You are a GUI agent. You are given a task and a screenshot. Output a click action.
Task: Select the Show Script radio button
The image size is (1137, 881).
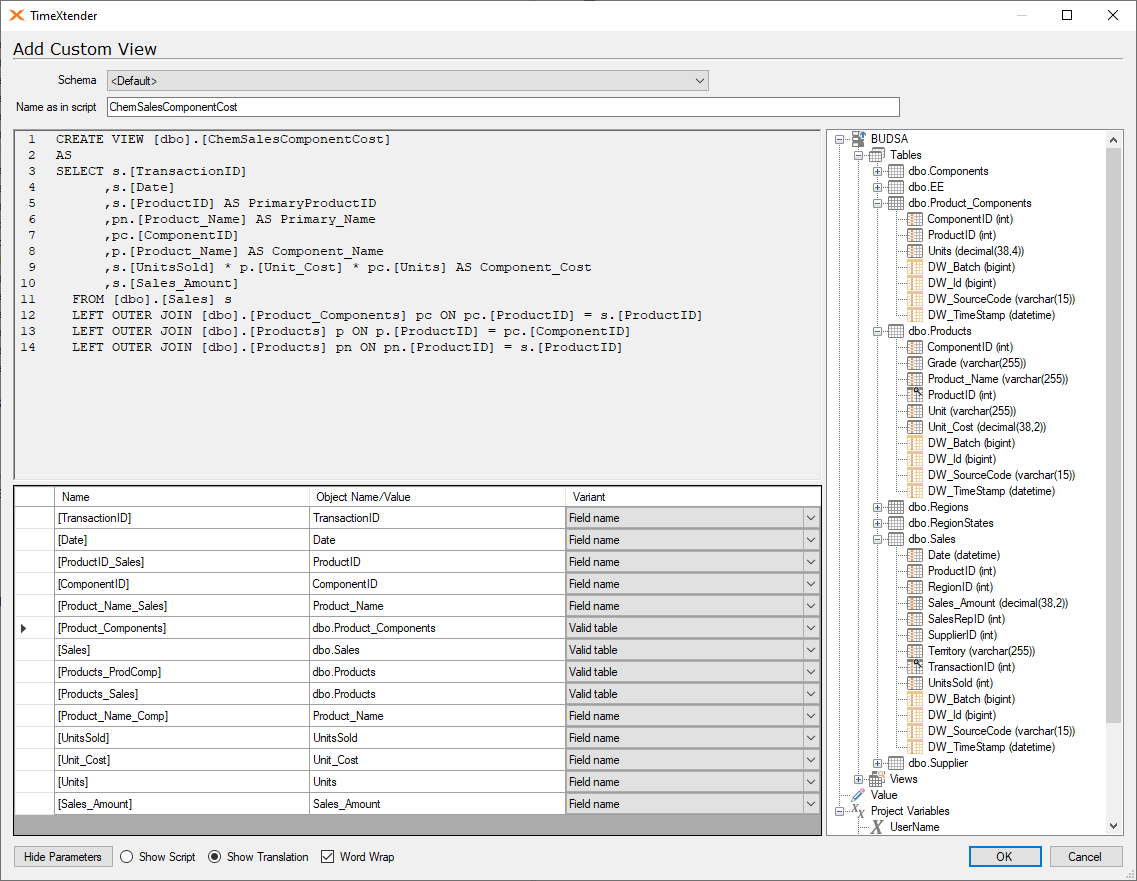click(x=126, y=856)
